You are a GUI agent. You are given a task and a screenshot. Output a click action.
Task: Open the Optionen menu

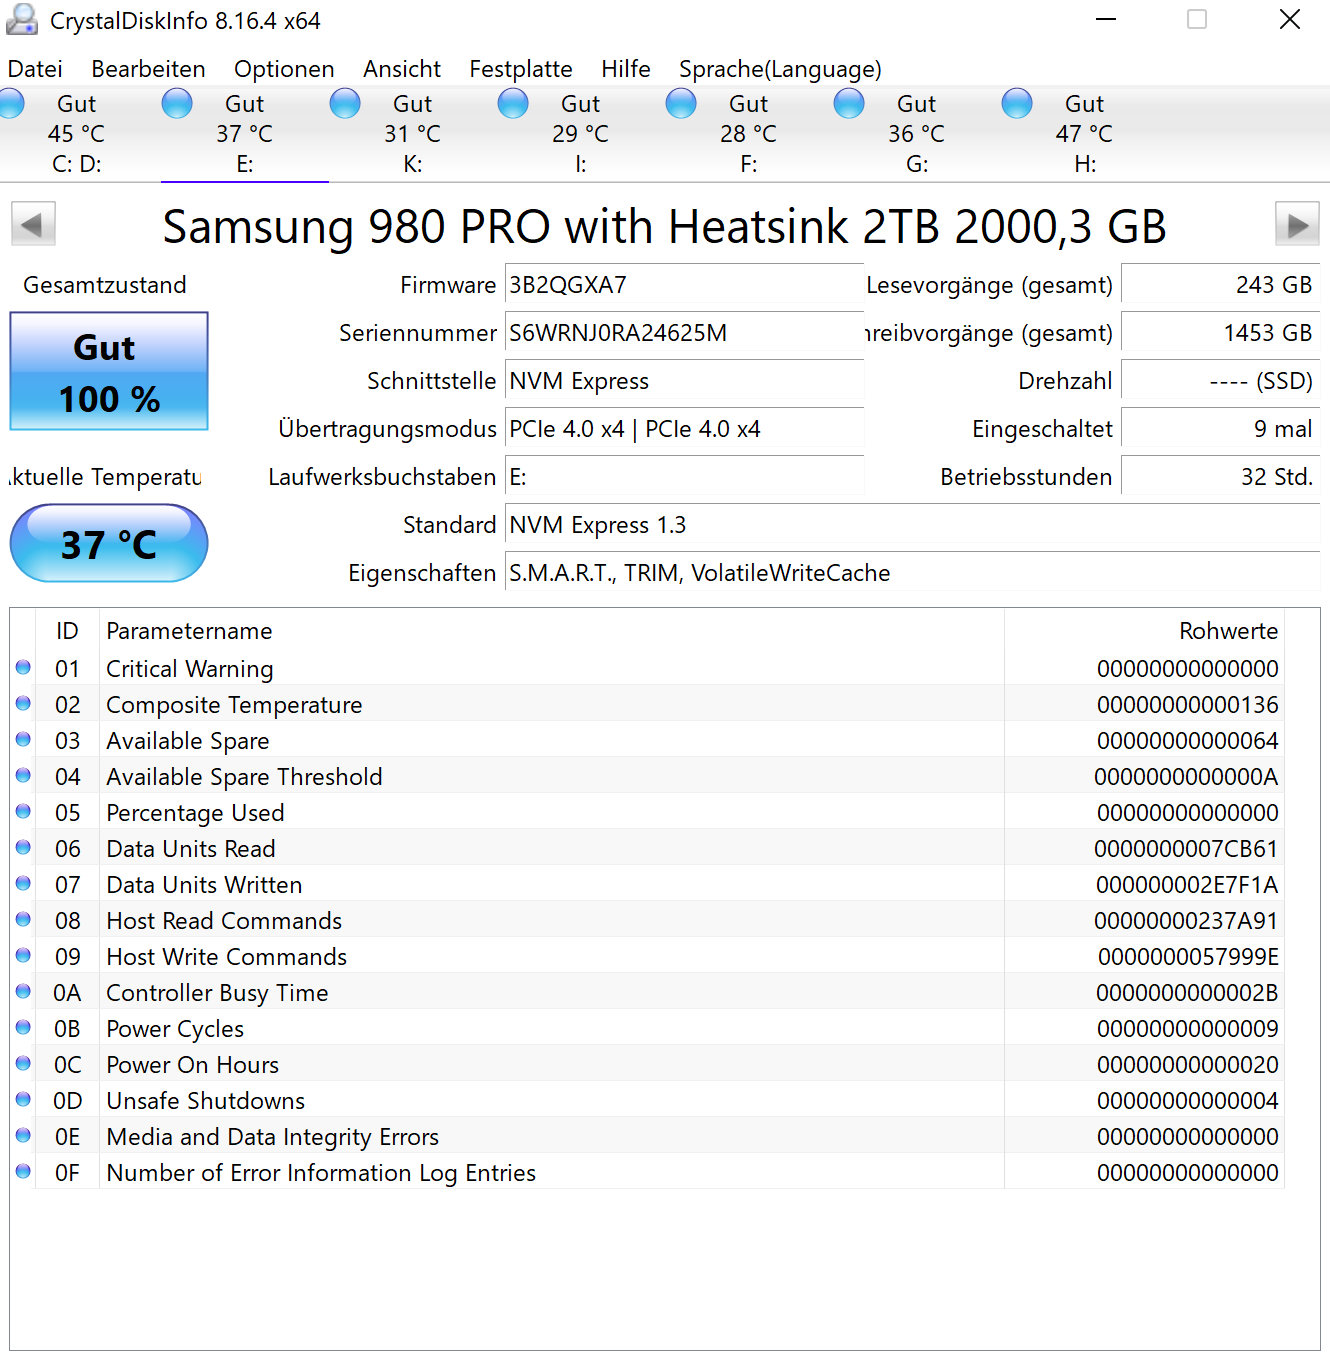[284, 69]
